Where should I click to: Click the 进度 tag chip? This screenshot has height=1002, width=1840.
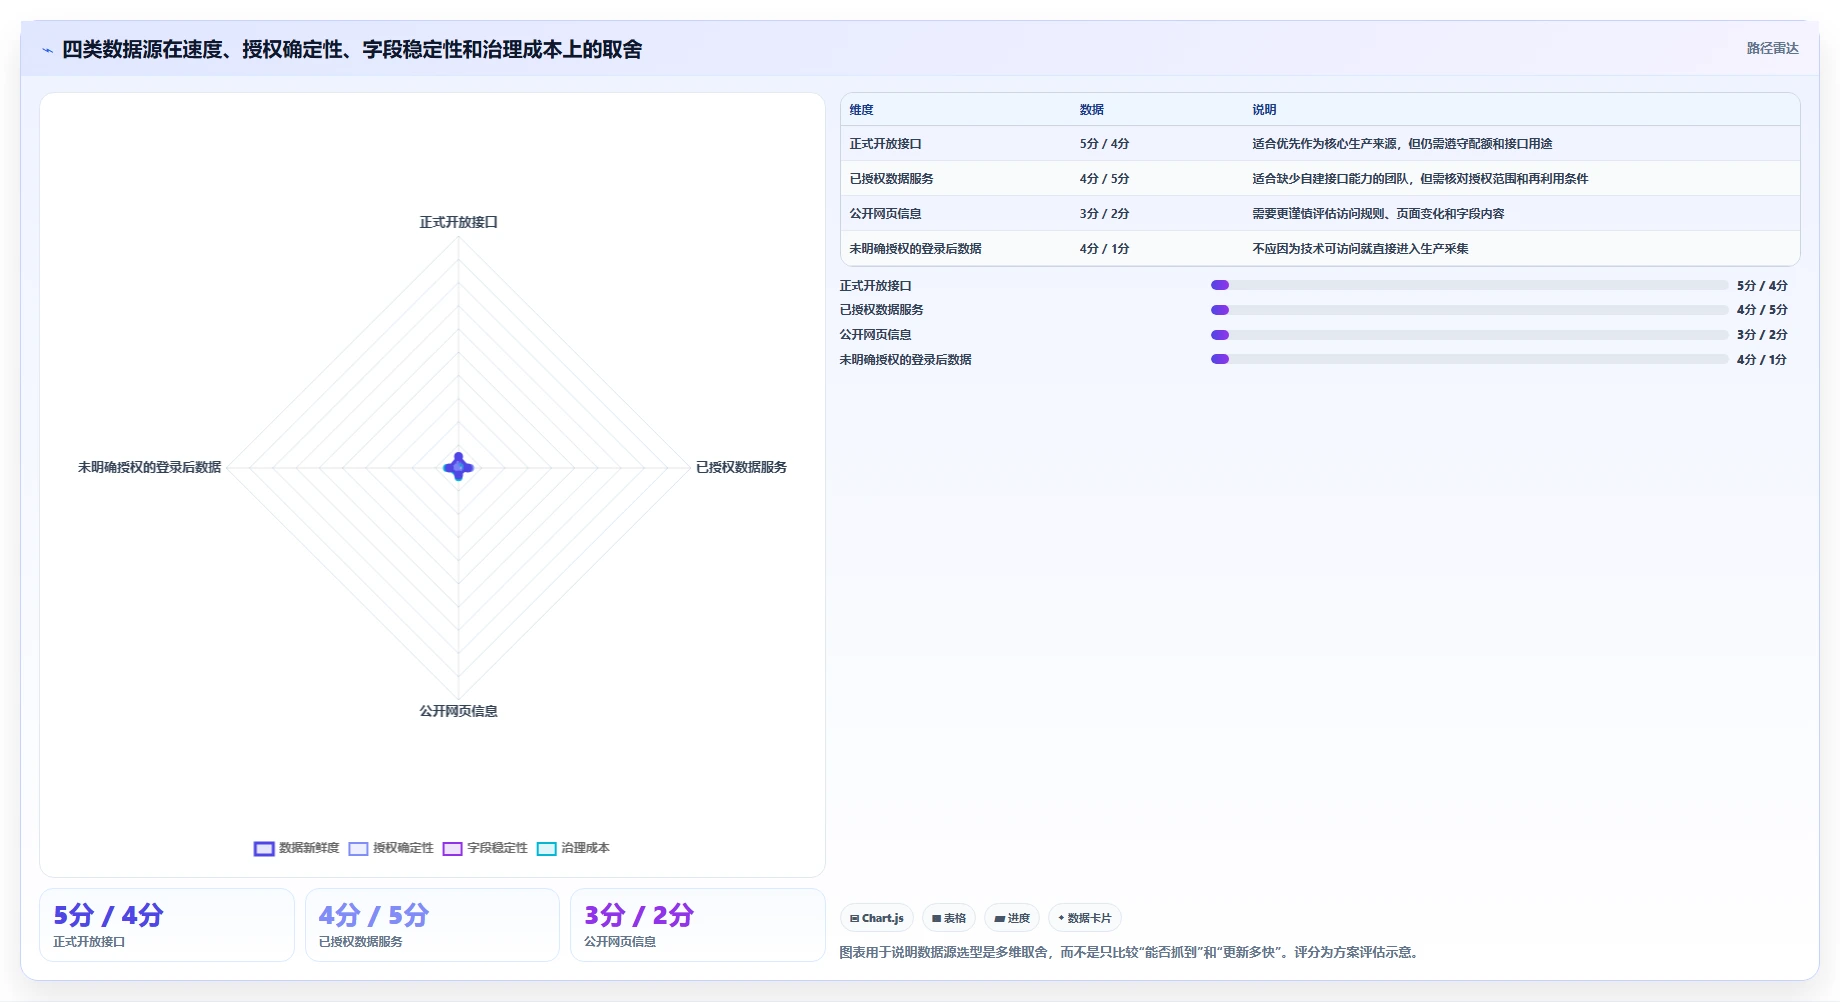(x=1012, y=918)
